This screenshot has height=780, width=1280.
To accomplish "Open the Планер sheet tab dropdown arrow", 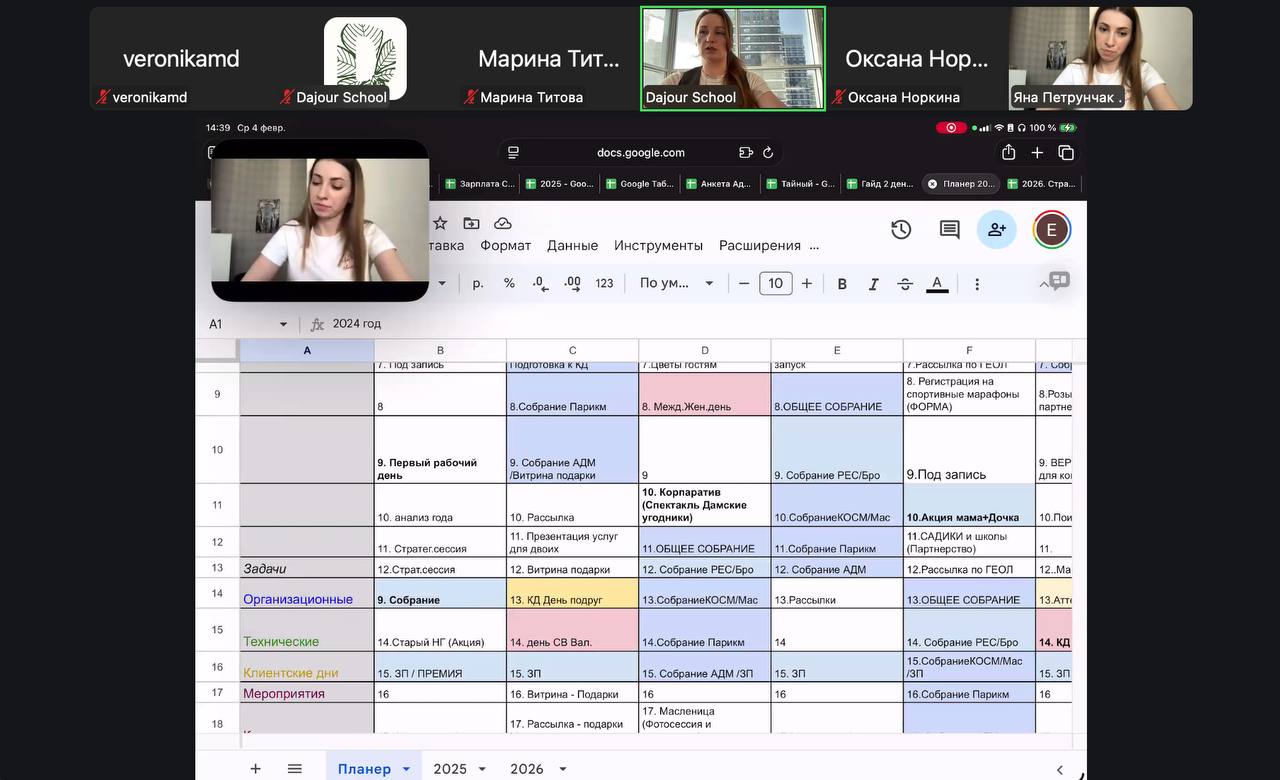I will click(x=406, y=769).
